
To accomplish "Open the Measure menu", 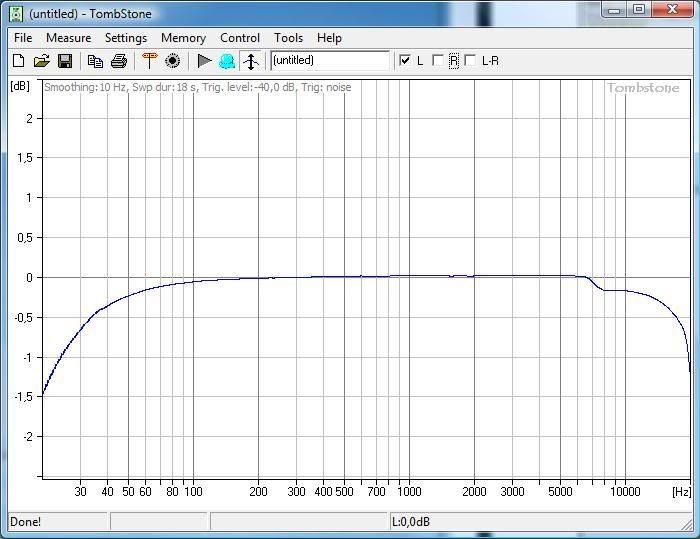I will pos(68,38).
